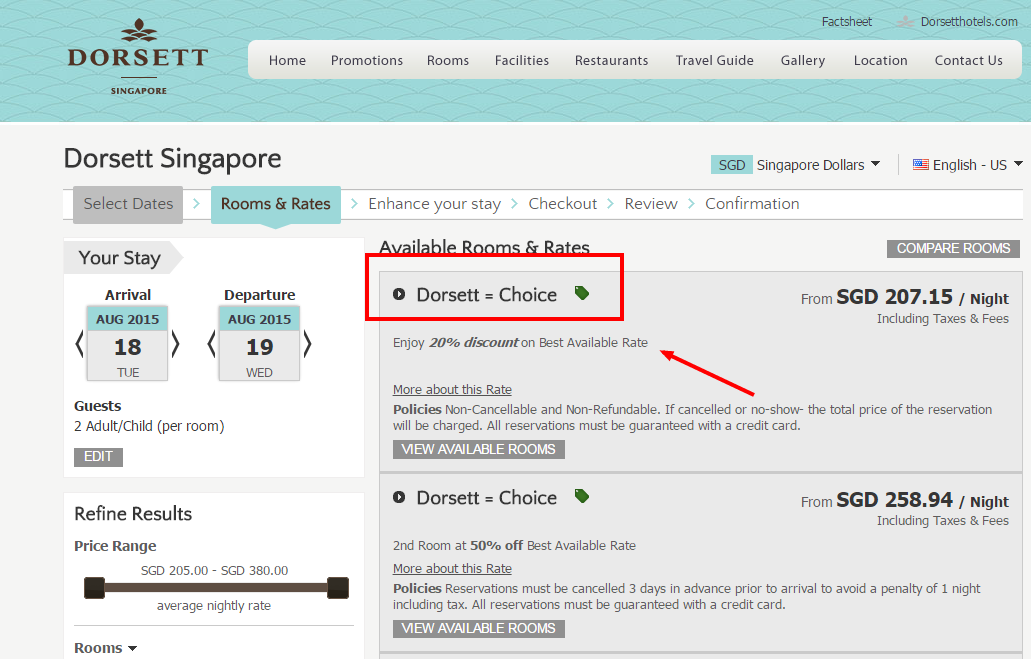
Task: Click the SGD 258.94 / Night price
Action: coord(923,500)
